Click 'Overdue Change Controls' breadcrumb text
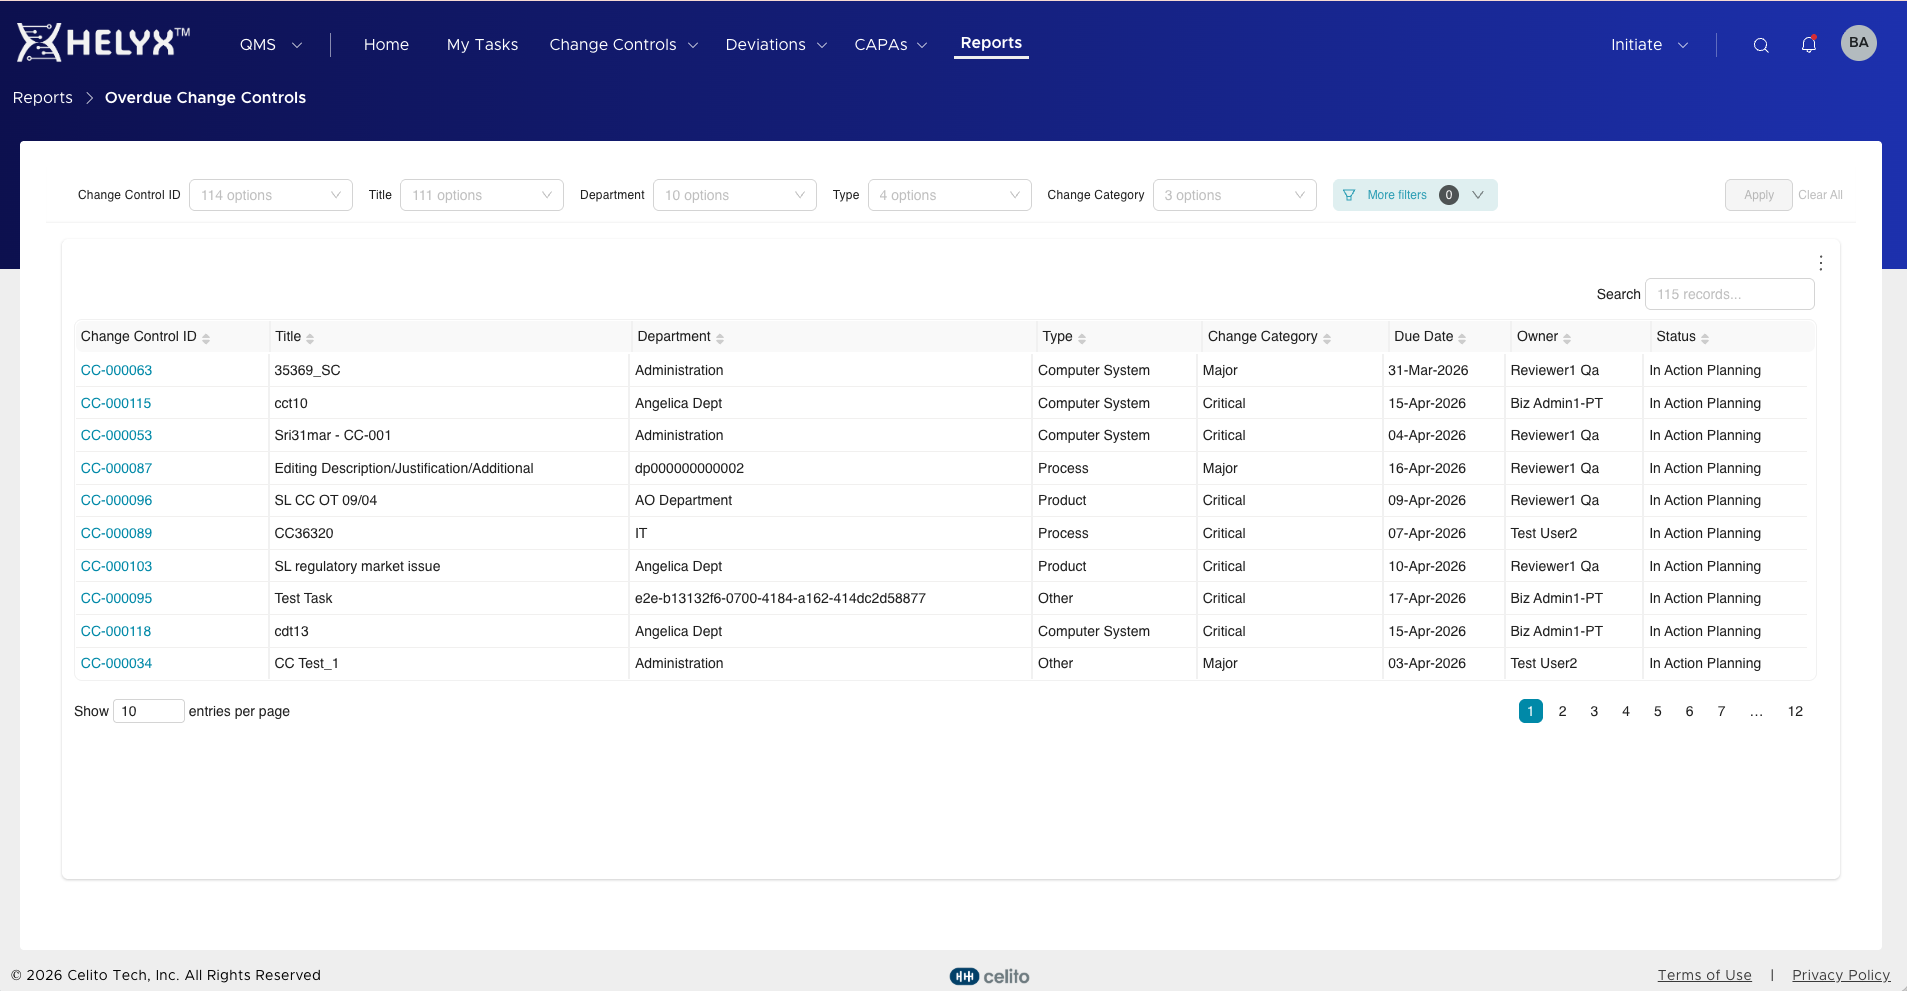The width and height of the screenshot is (1907, 991). click(x=205, y=98)
